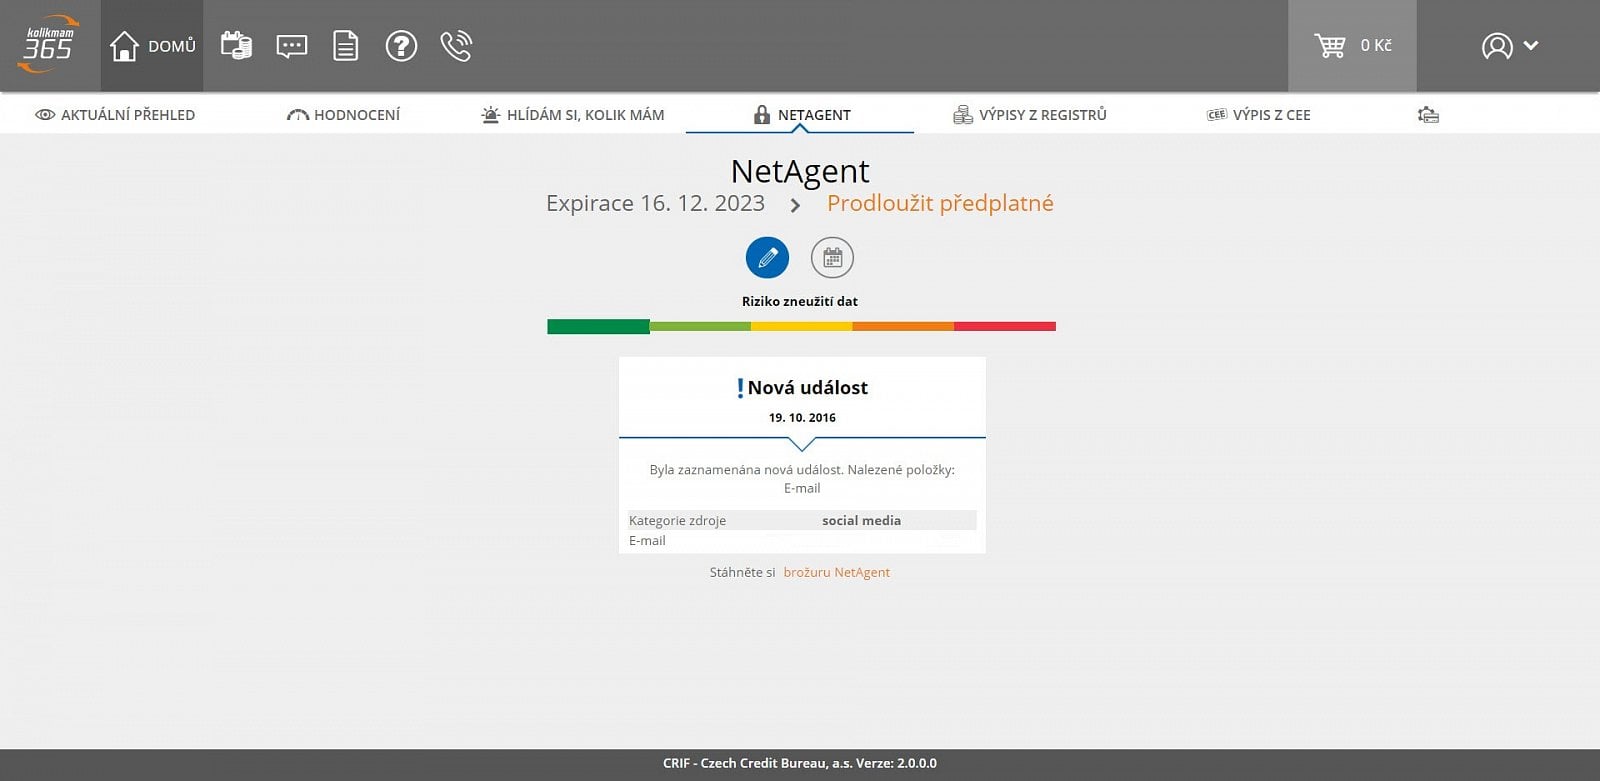The image size is (1600, 781).
Task: Click the grey calendar history icon
Action: pyautogui.click(x=832, y=258)
